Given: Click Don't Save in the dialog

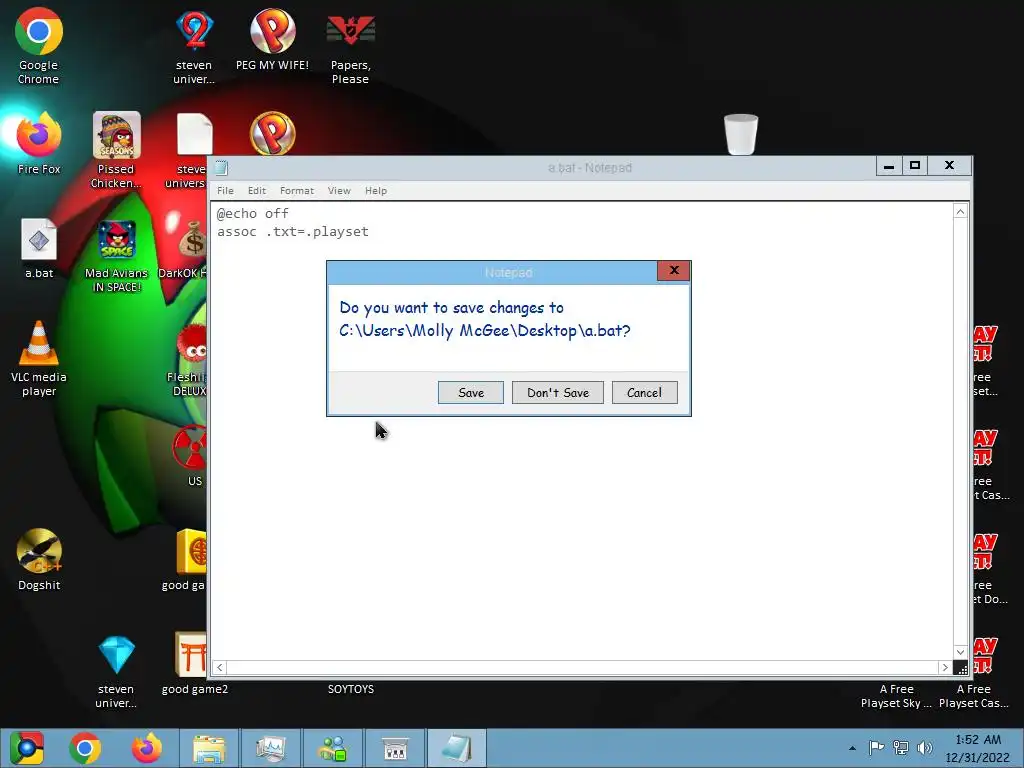Looking at the screenshot, I should [558, 392].
